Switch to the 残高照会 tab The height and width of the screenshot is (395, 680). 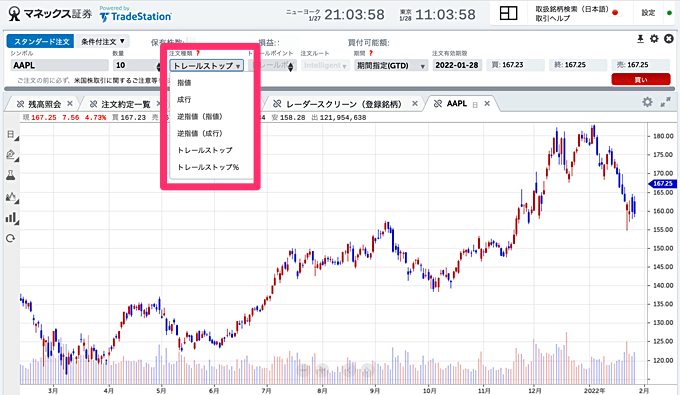coord(45,104)
